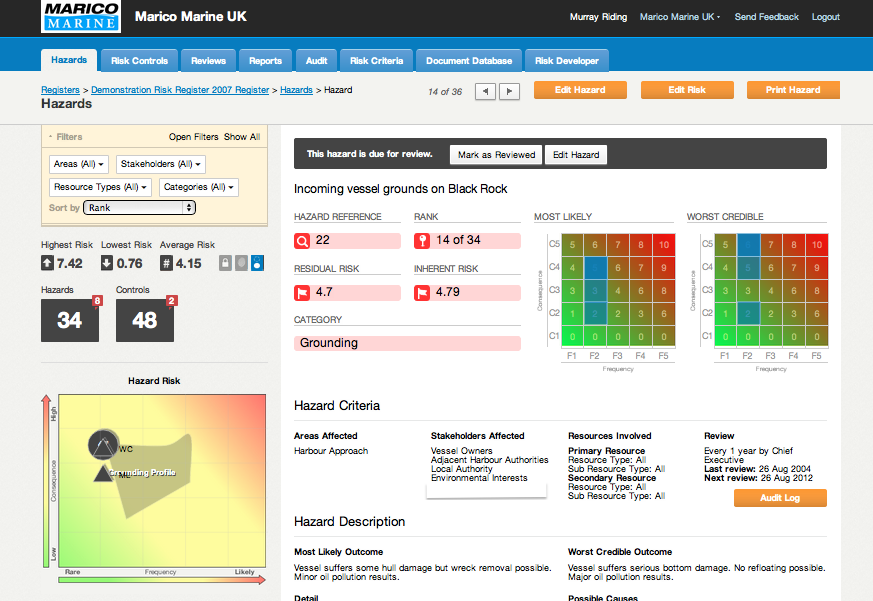Click the WC circle marker on chart
The width and height of the screenshot is (873, 601).
pos(103,446)
